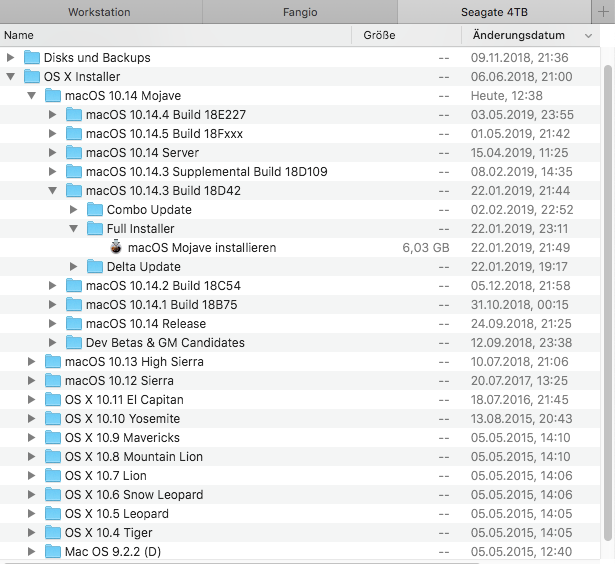Collapse the Full Installer folder

pos(73,229)
